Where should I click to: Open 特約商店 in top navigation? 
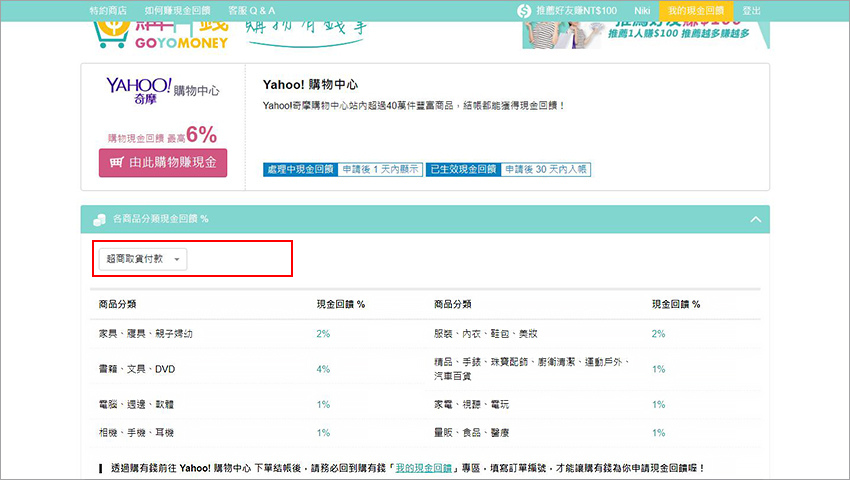pyautogui.click(x=108, y=10)
